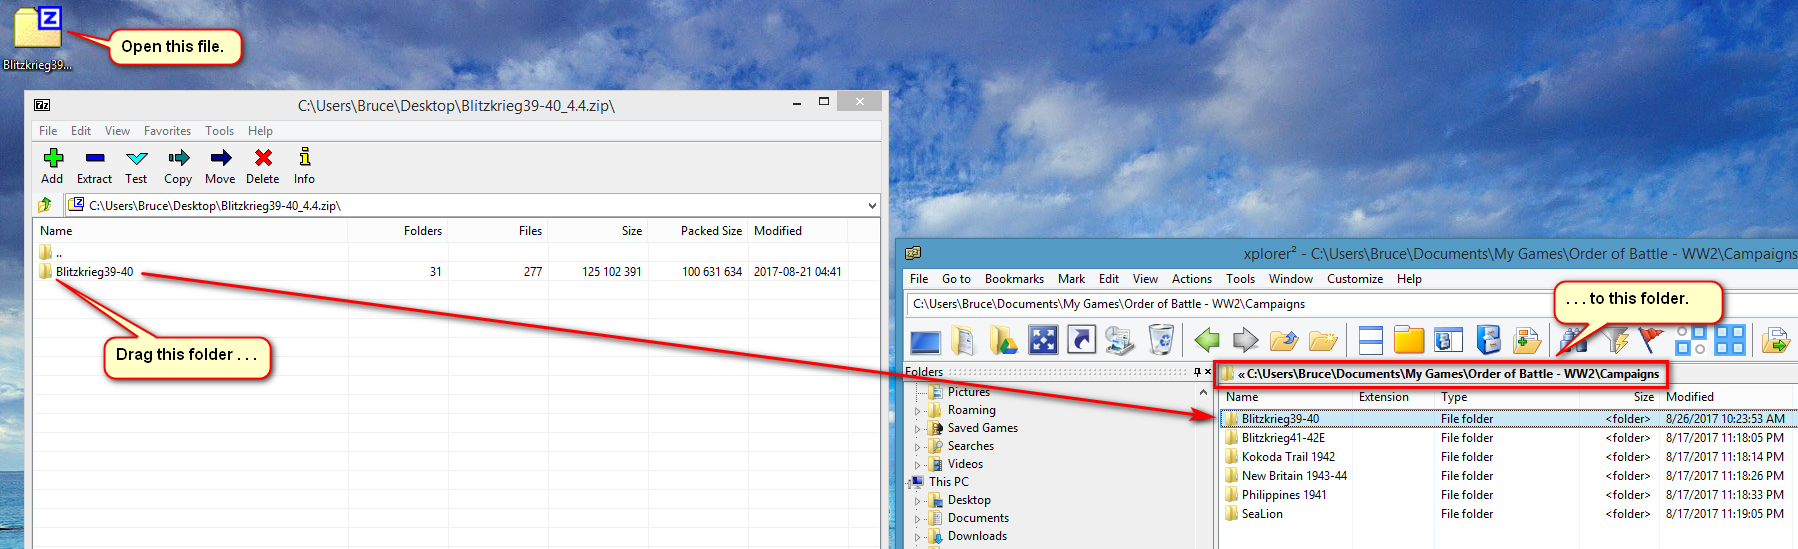Click the Google Drive folder icon in xplorer2 toolbar
This screenshot has height=549, width=1798.
click(x=1003, y=341)
